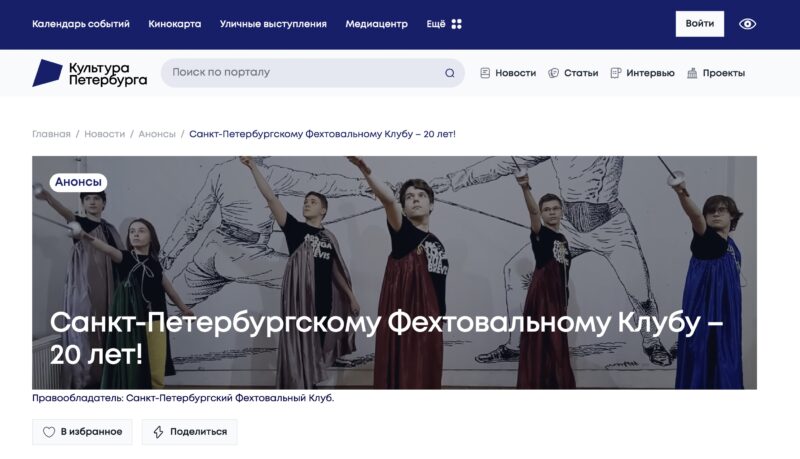Click the Культура Петербурга logo
The height and width of the screenshot is (459, 800).
90,73
